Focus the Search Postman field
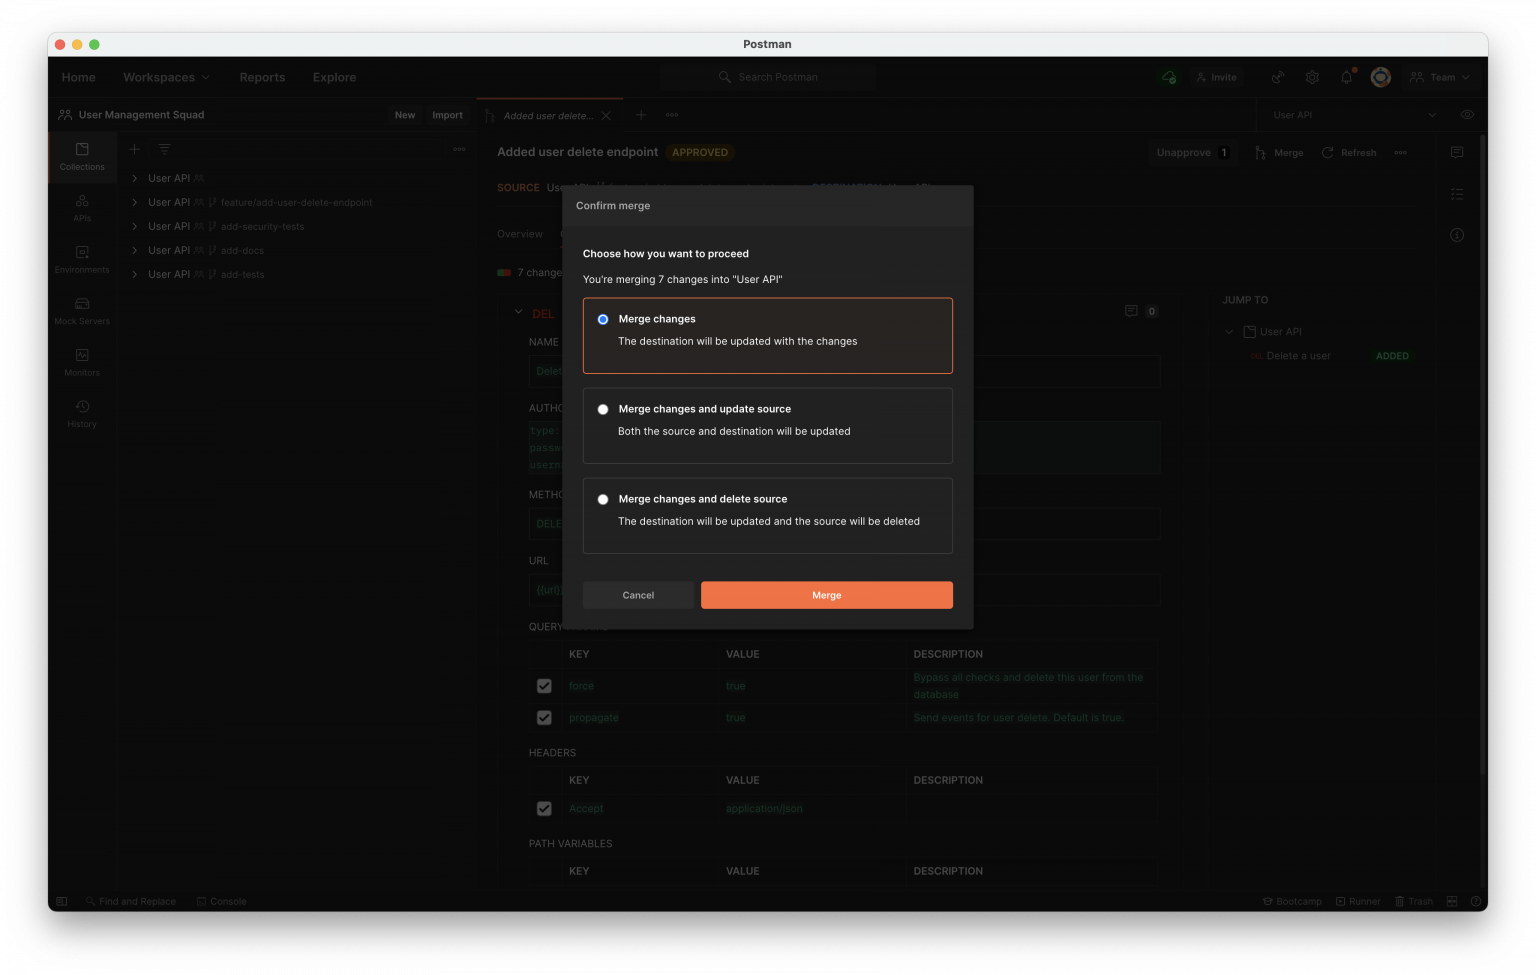The width and height of the screenshot is (1536, 975). point(768,77)
